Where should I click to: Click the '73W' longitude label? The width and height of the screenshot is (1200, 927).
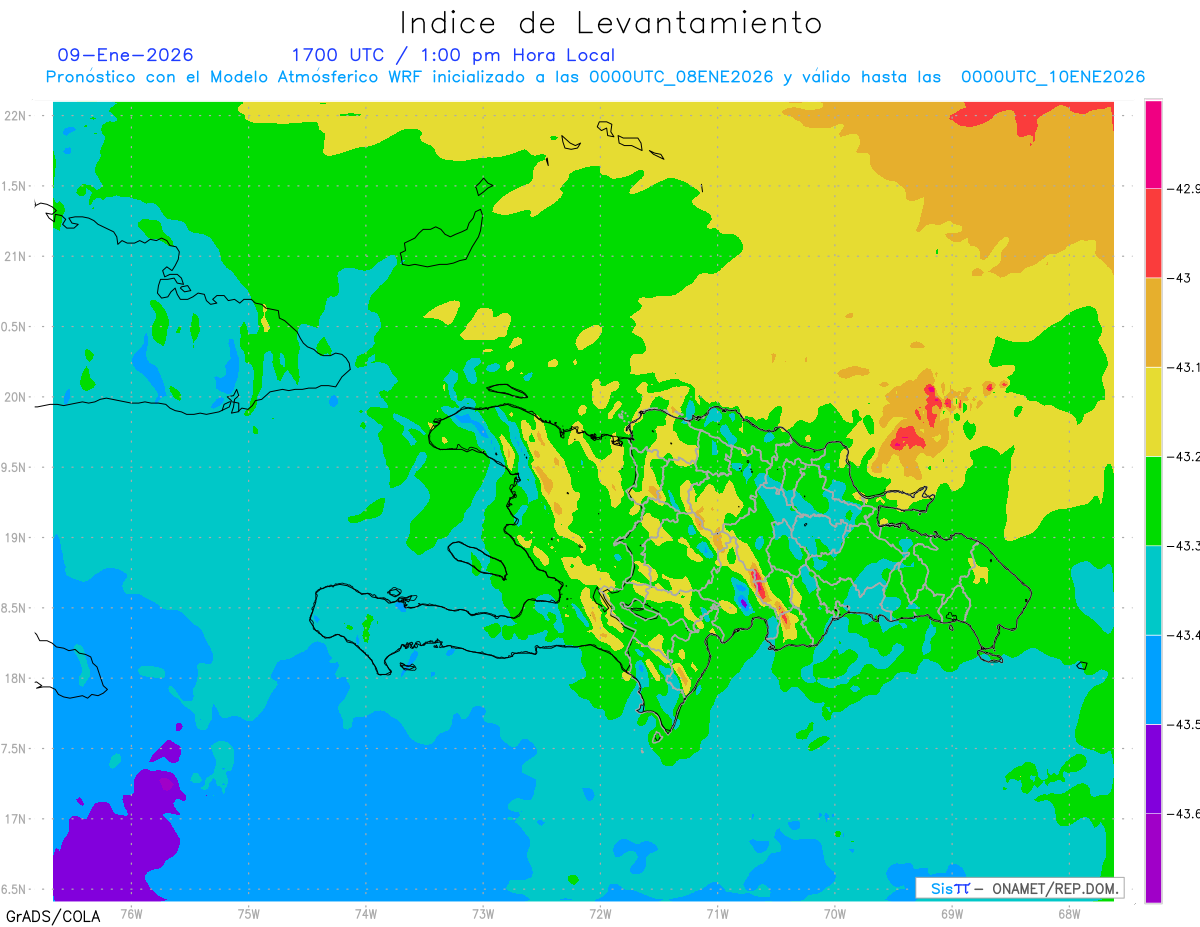pyautogui.click(x=483, y=914)
